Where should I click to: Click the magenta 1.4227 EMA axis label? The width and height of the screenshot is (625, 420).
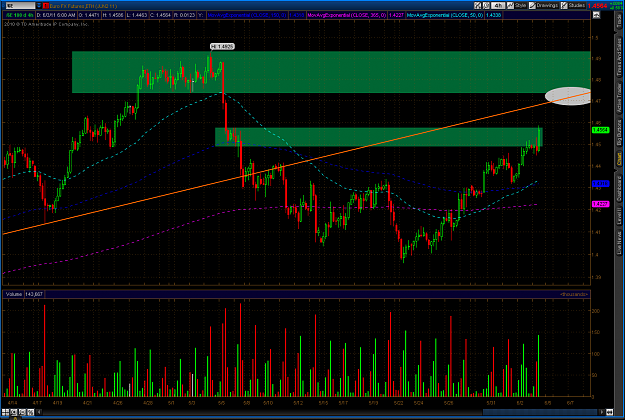pos(600,204)
